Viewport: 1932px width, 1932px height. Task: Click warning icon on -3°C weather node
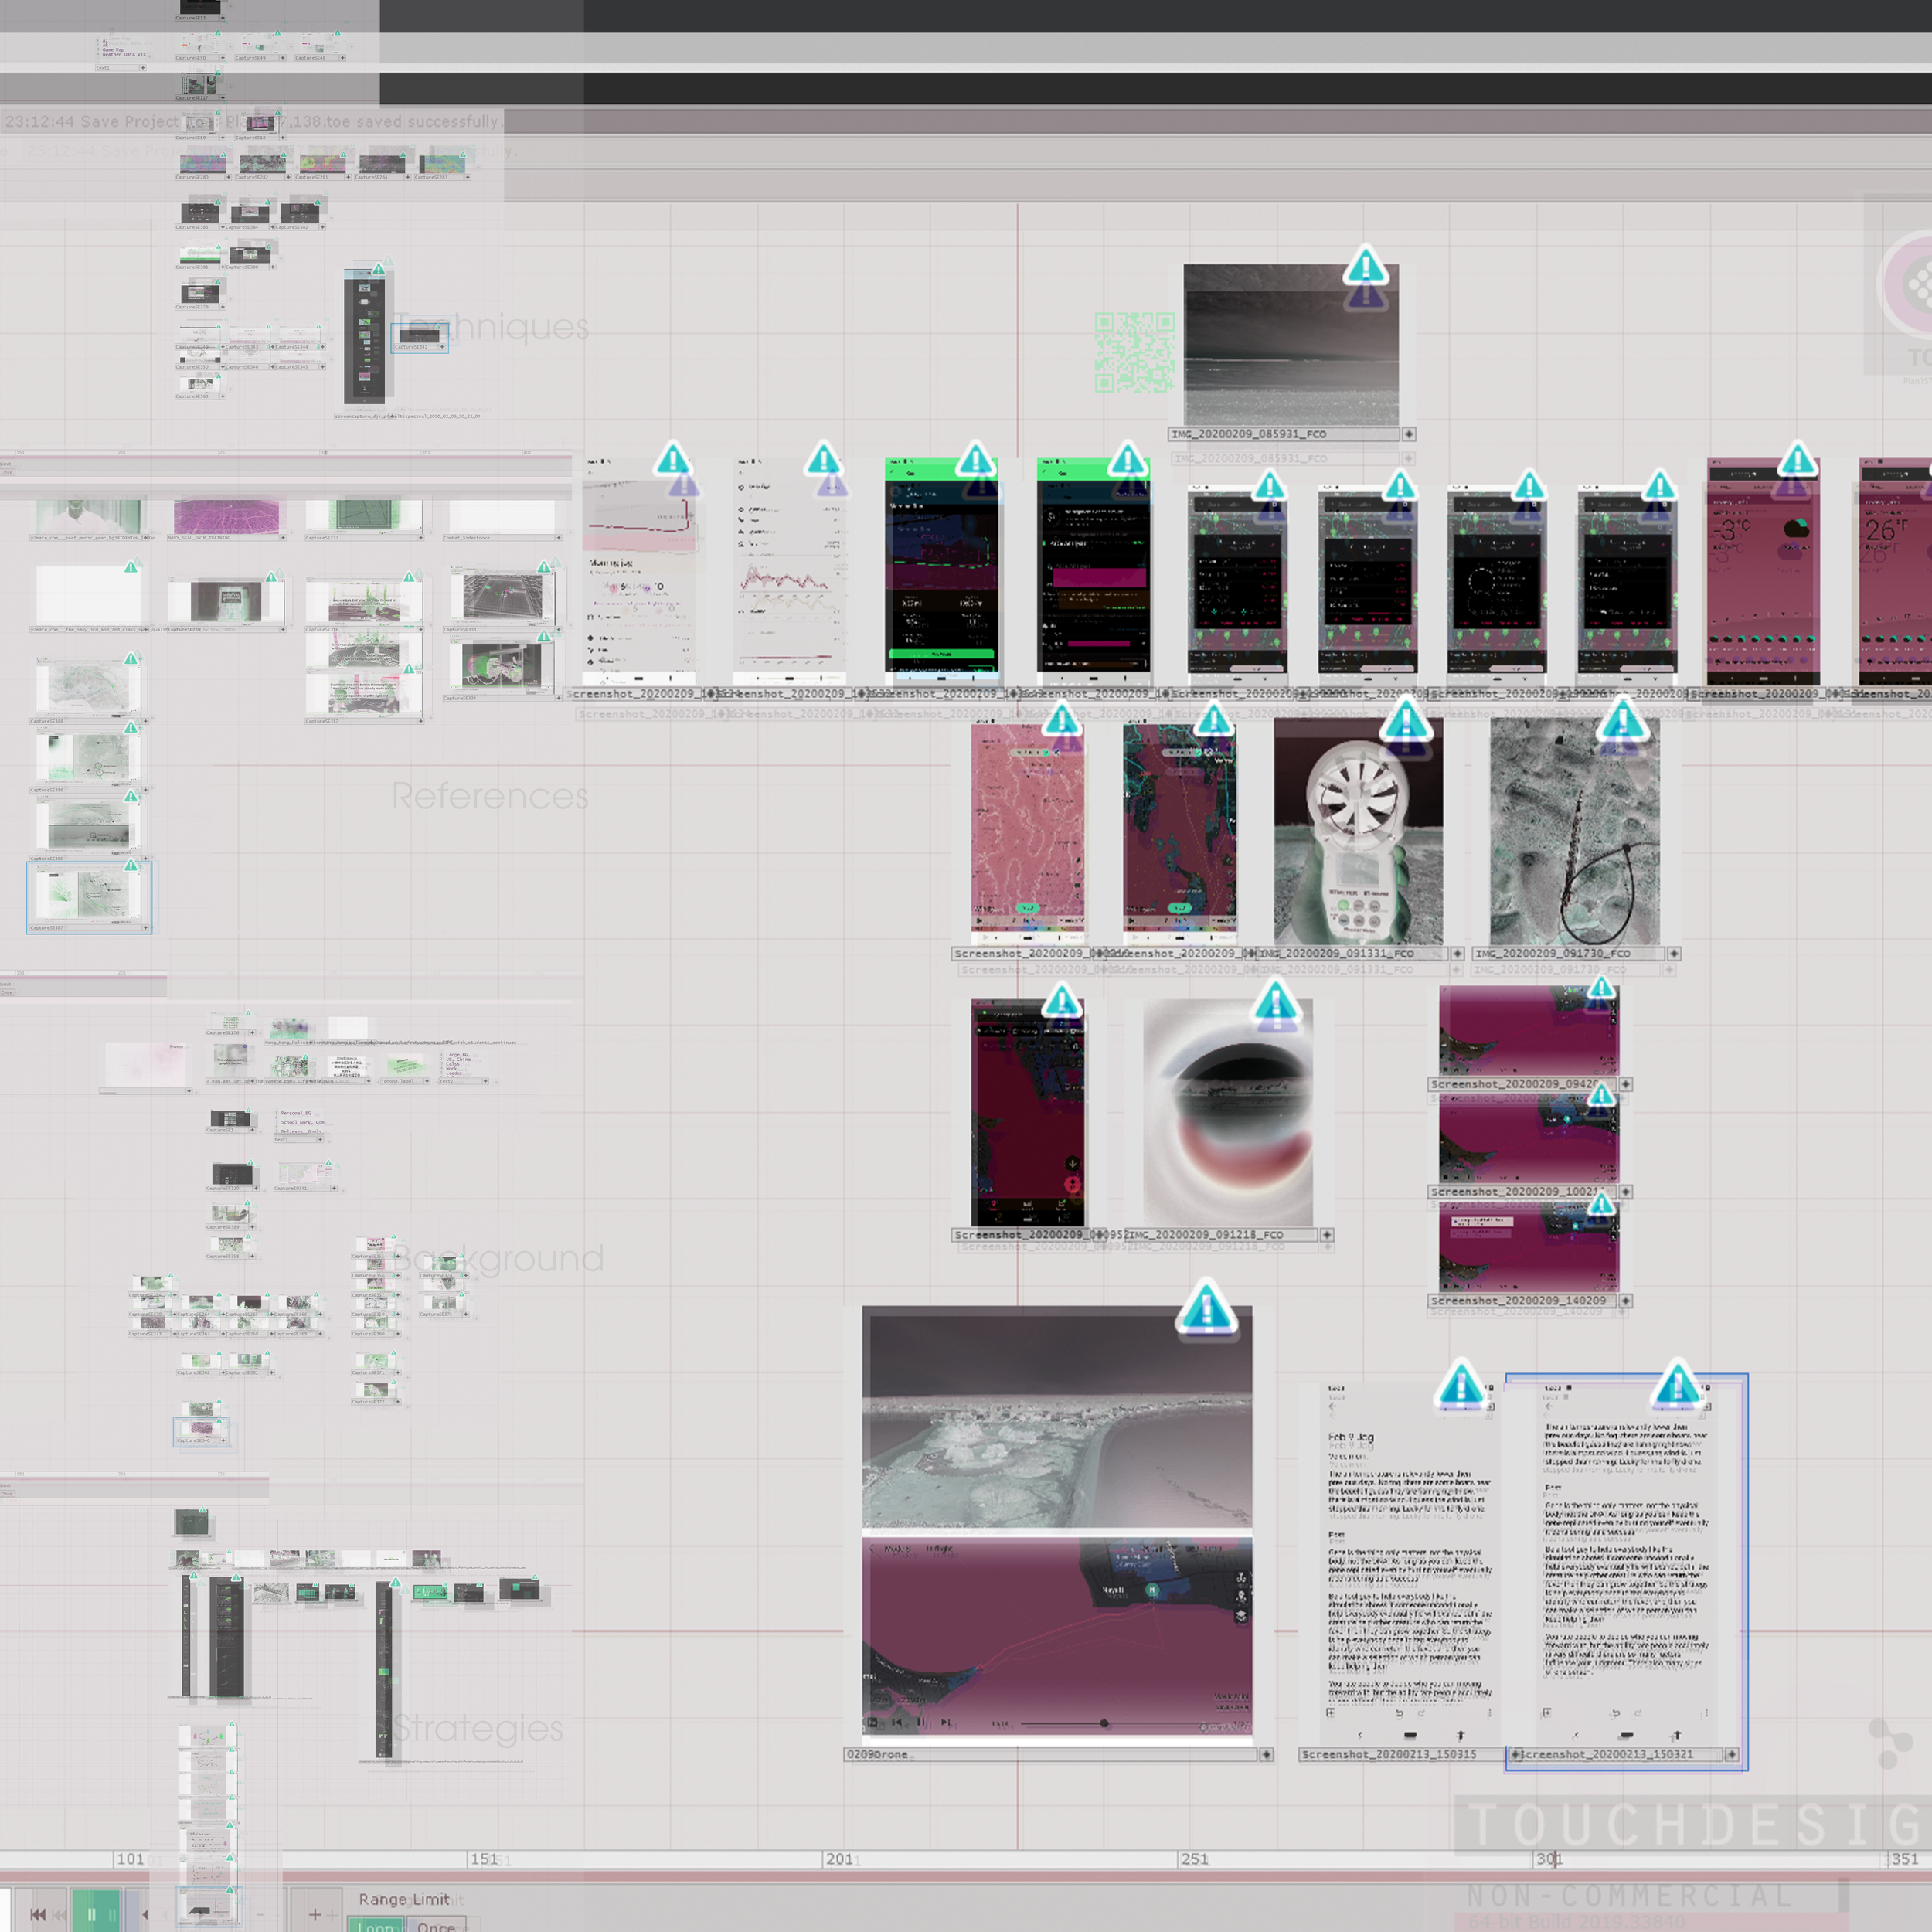(1797, 460)
